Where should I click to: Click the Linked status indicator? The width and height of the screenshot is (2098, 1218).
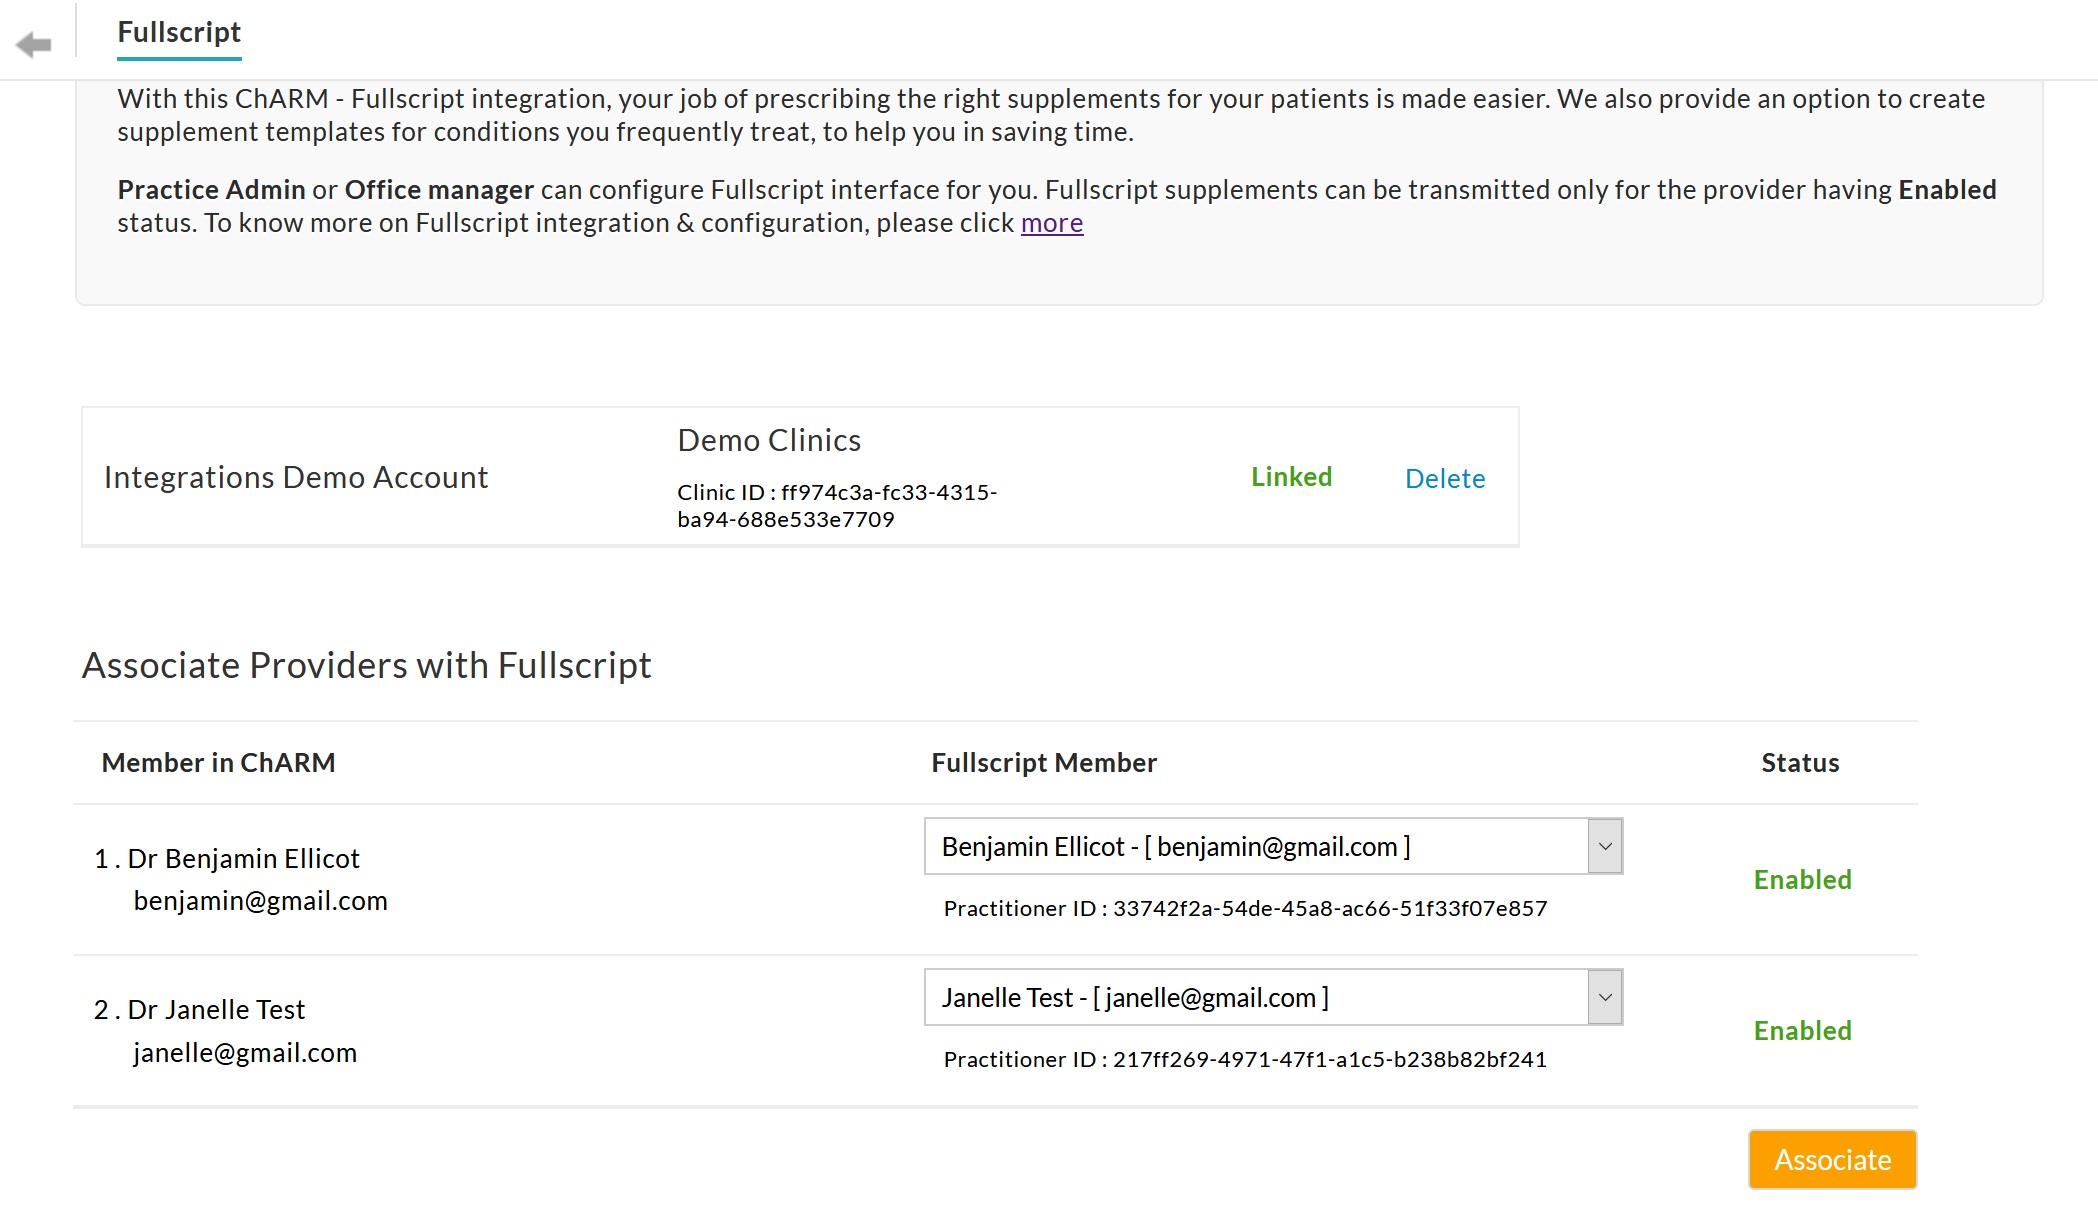(1290, 476)
